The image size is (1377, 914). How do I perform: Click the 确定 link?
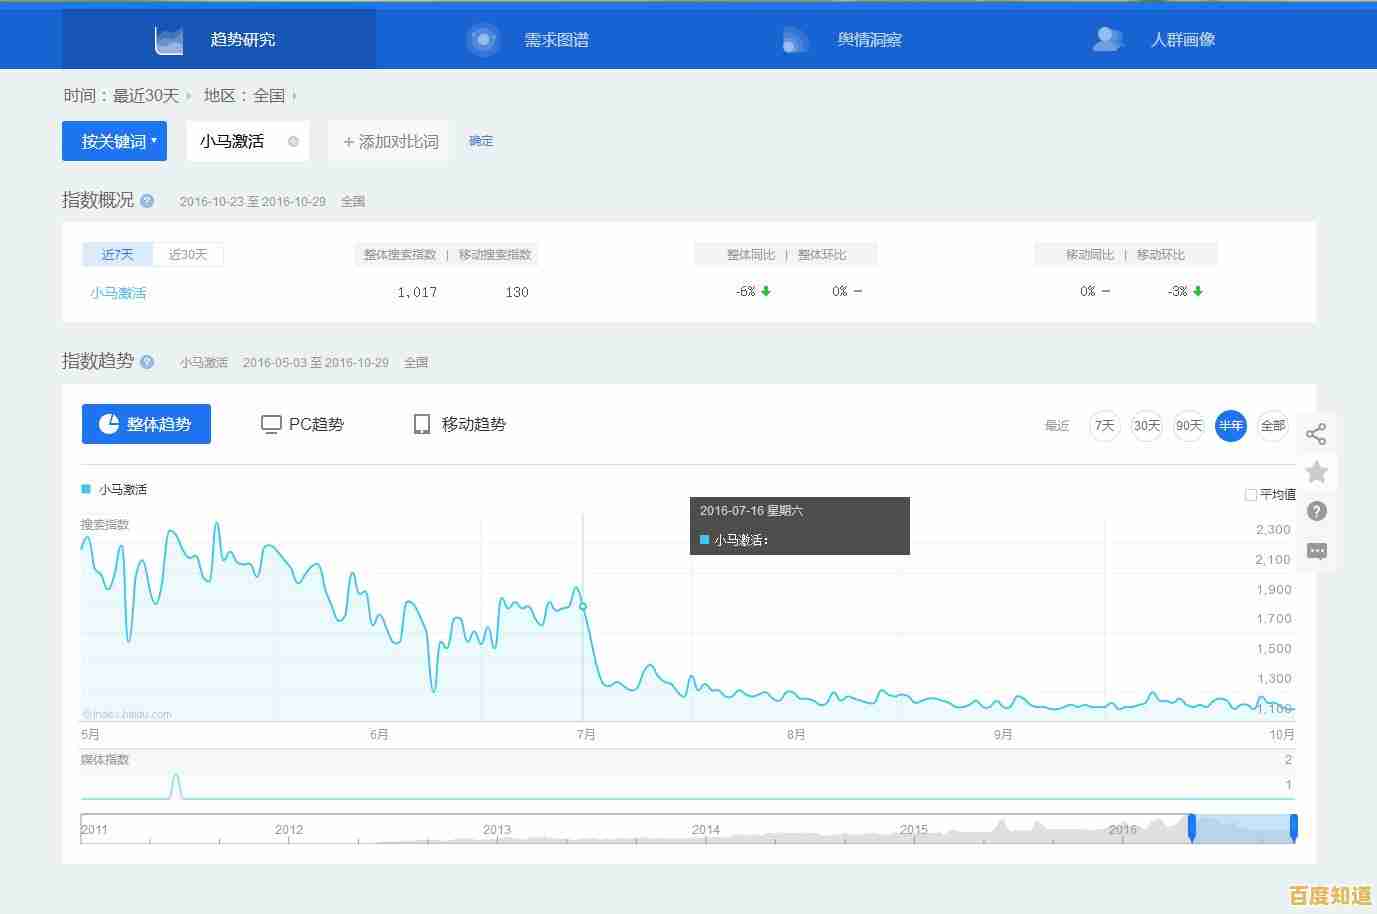481,141
